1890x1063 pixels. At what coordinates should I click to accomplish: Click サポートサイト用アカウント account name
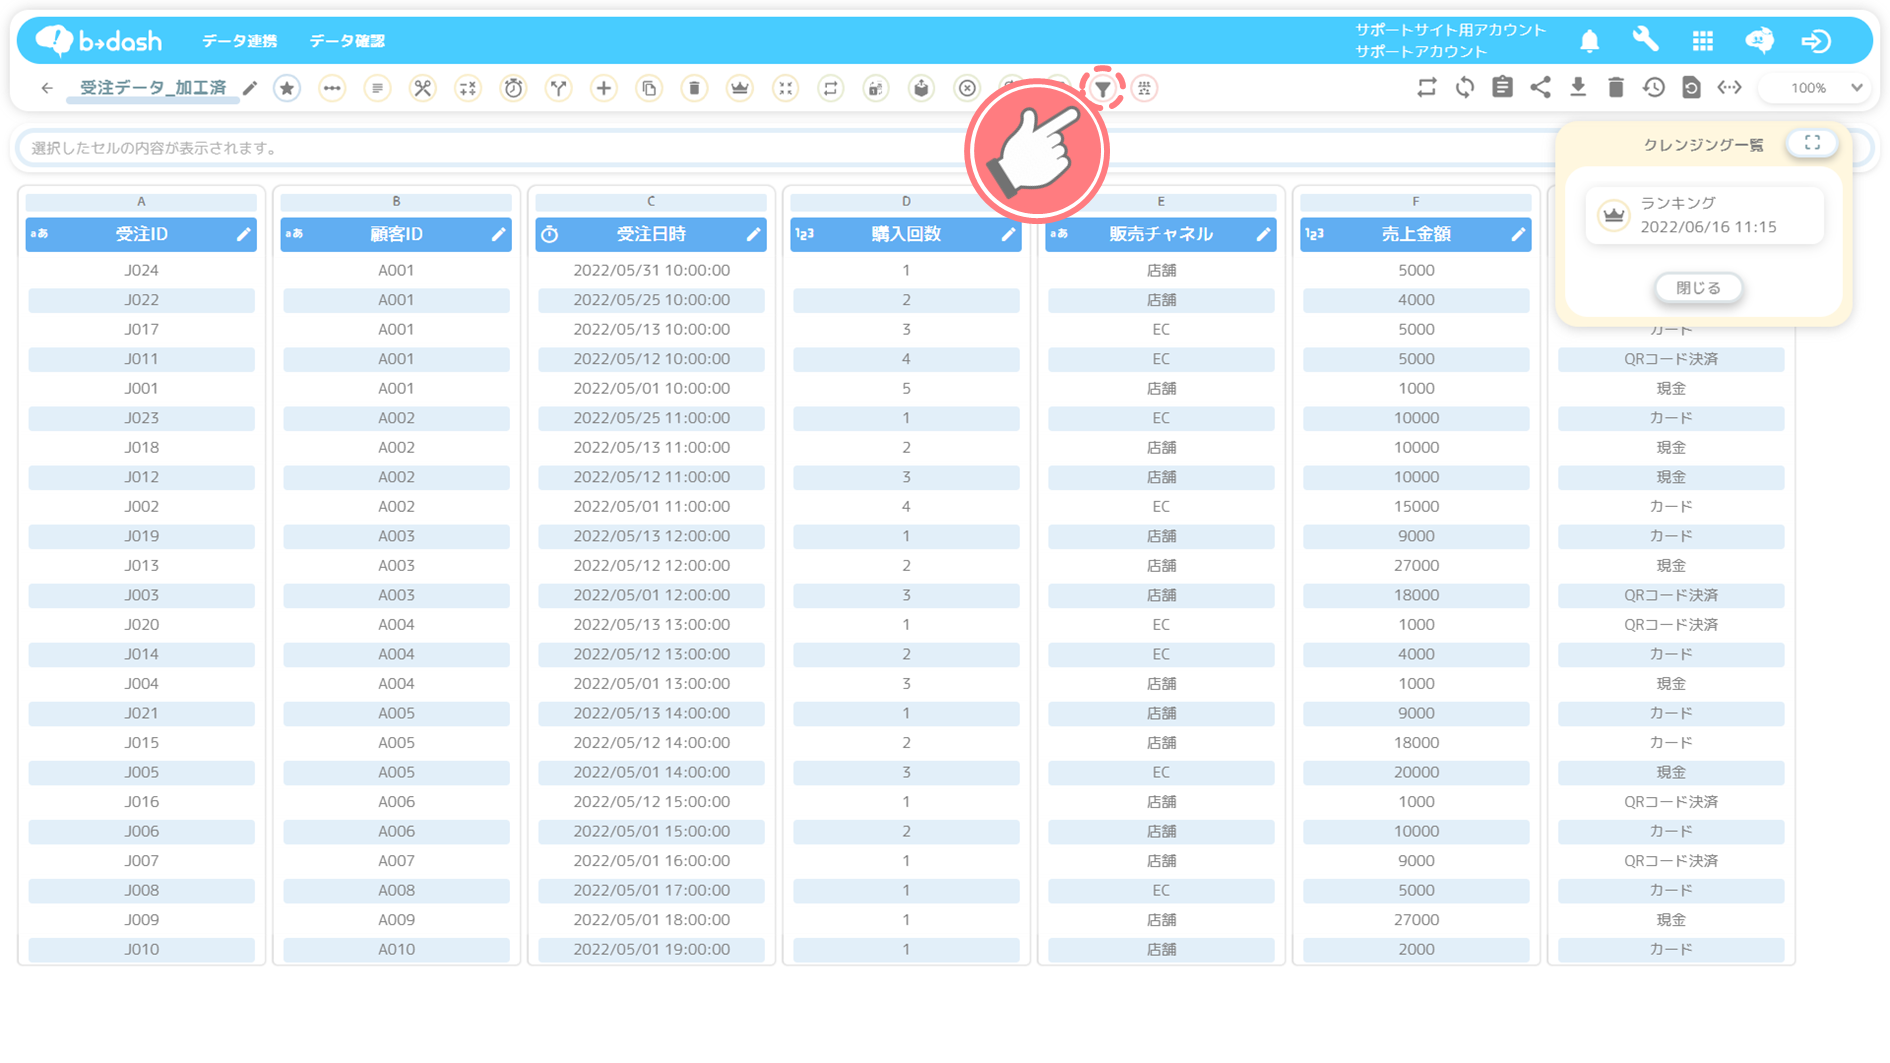[1450, 30]
